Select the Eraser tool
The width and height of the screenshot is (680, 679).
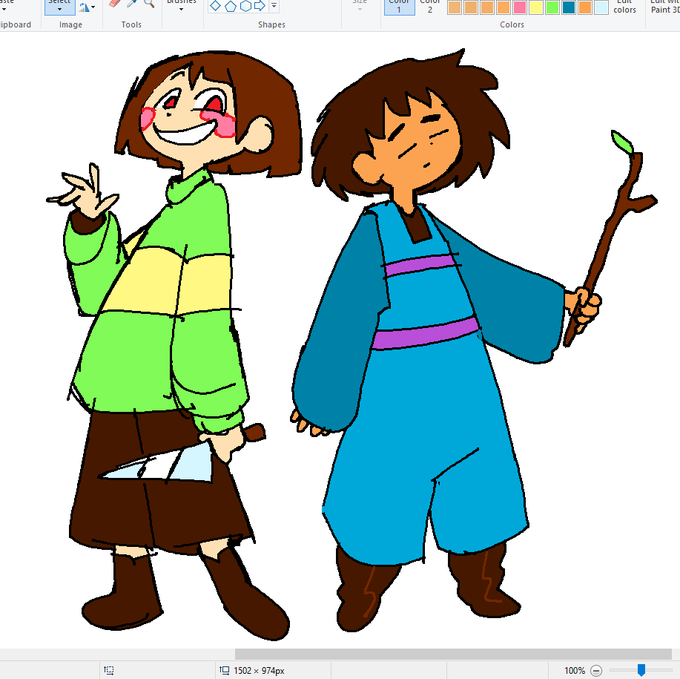pos(114,3)
